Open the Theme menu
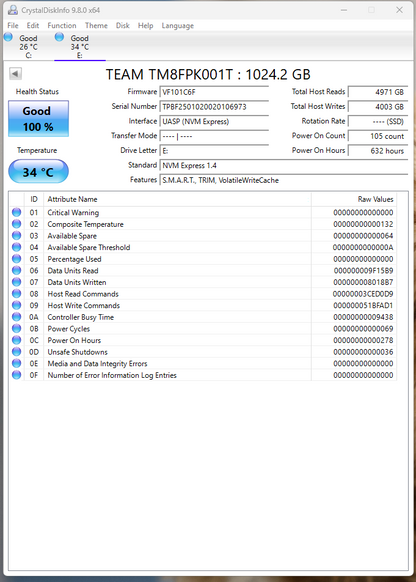 (x=96, y=26)
